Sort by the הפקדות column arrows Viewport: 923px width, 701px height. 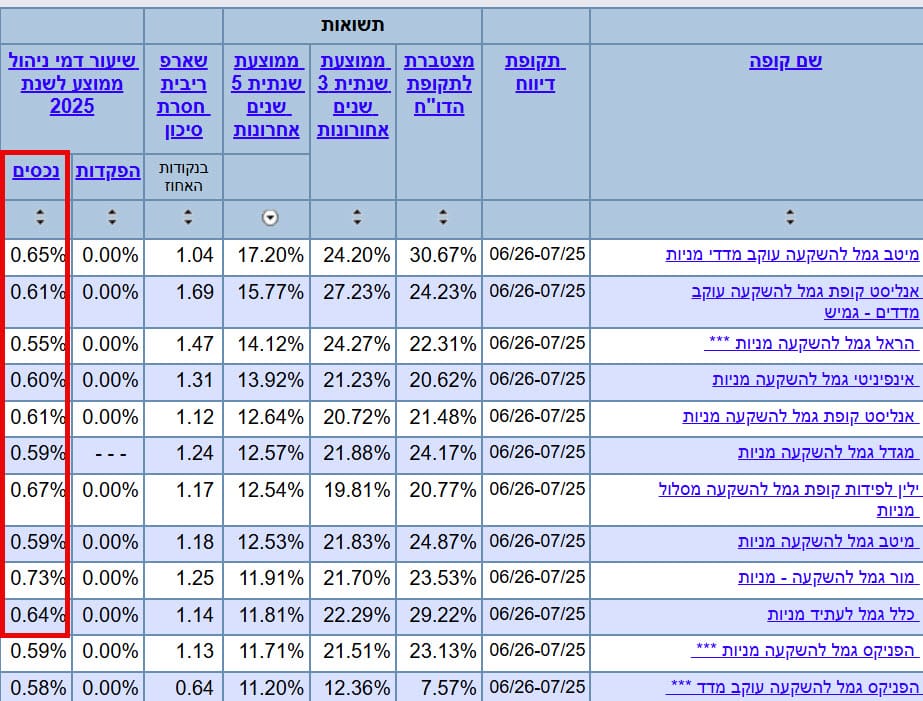112,217
